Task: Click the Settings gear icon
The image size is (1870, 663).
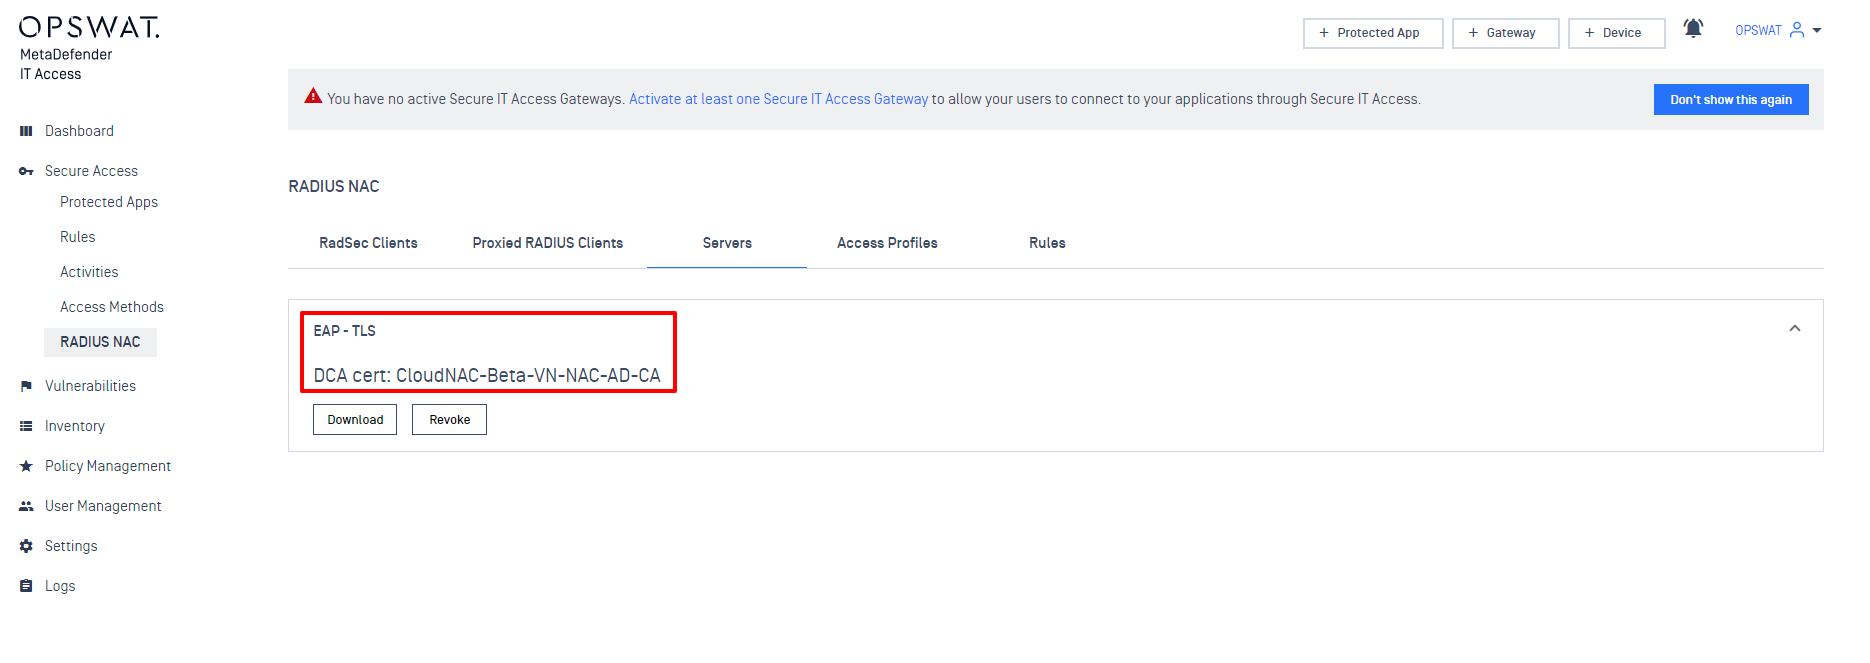Action: pos(26,546)
